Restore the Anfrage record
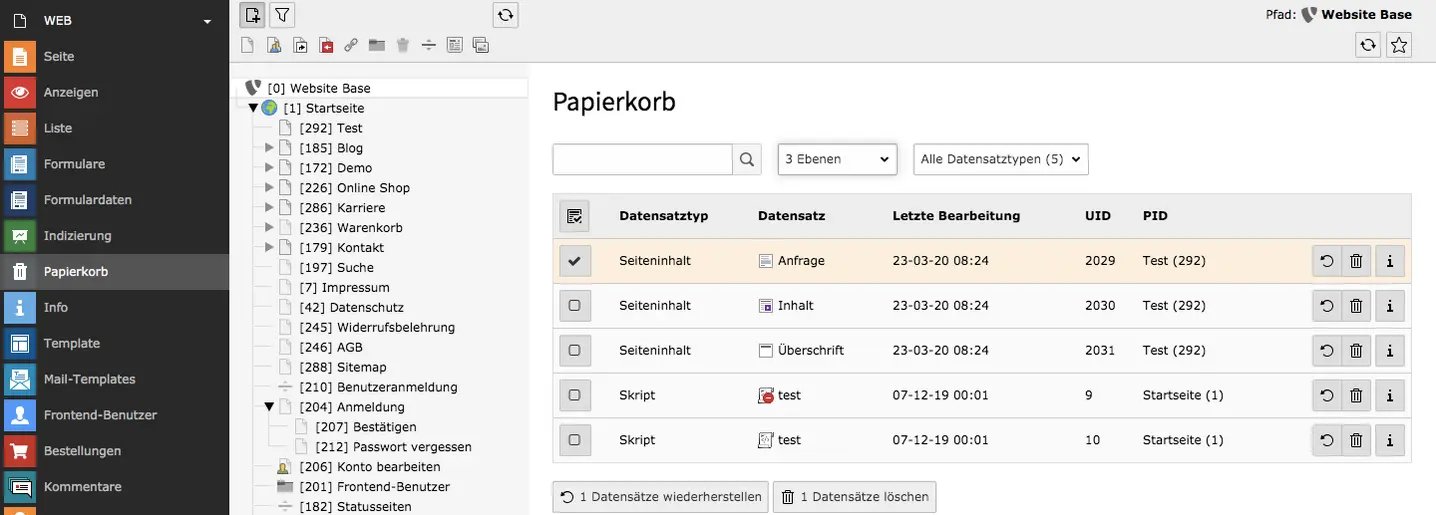The height and width of the screenshot is (515, 1436). coord(1326,261)
